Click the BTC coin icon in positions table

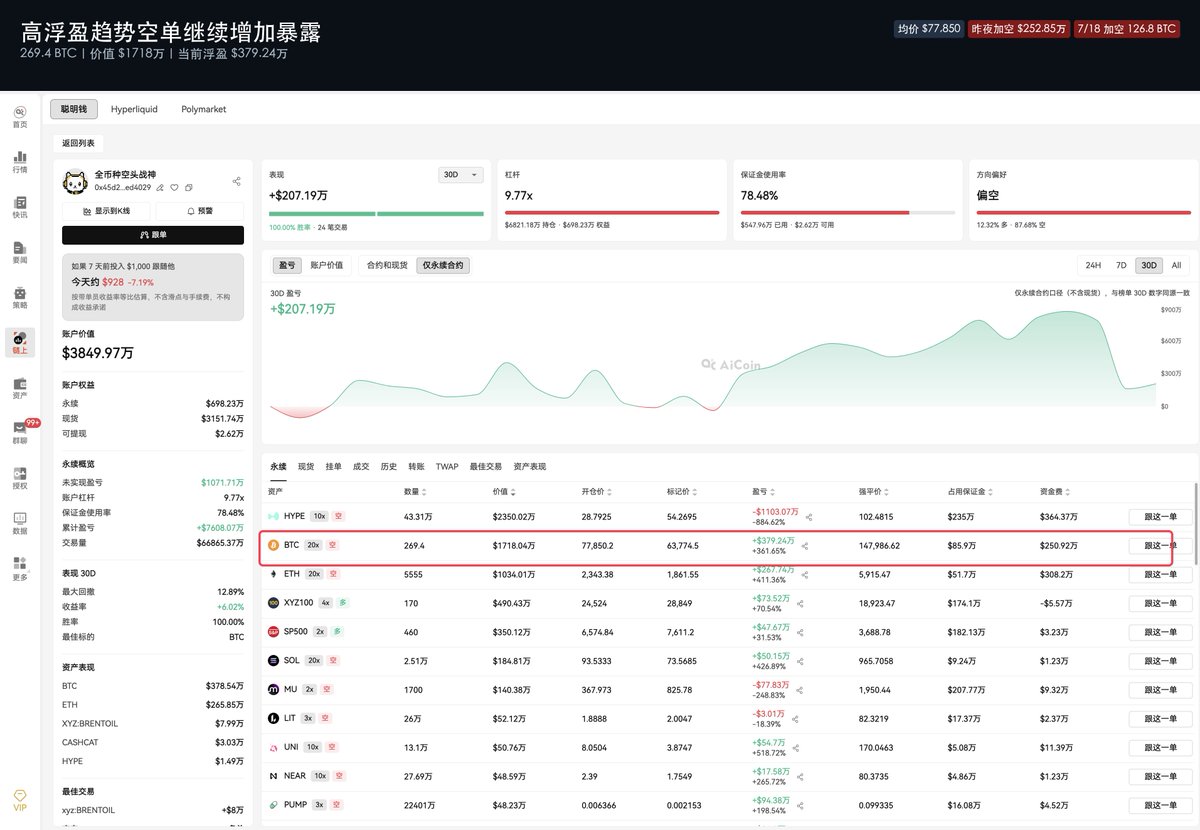274,546
